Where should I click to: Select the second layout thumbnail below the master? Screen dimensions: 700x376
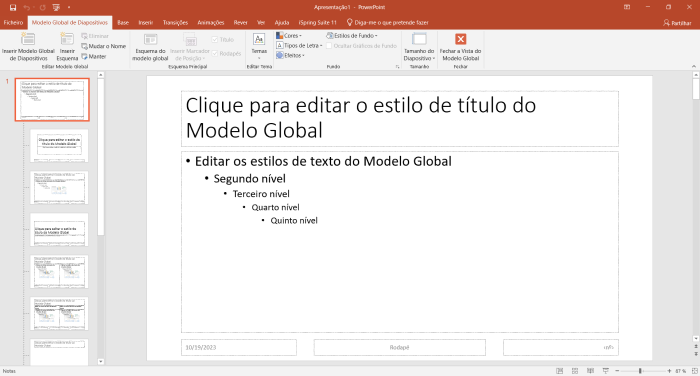(x=59, y=188)
